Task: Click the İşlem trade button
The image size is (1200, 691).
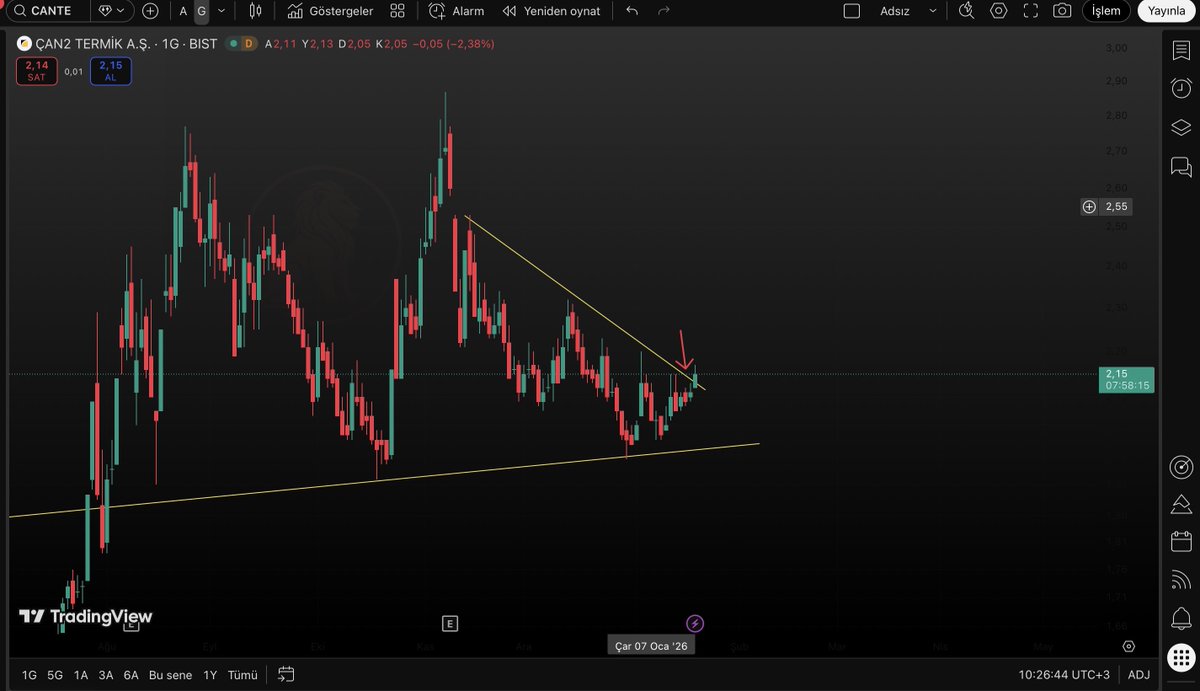Action: point(1106,11)
